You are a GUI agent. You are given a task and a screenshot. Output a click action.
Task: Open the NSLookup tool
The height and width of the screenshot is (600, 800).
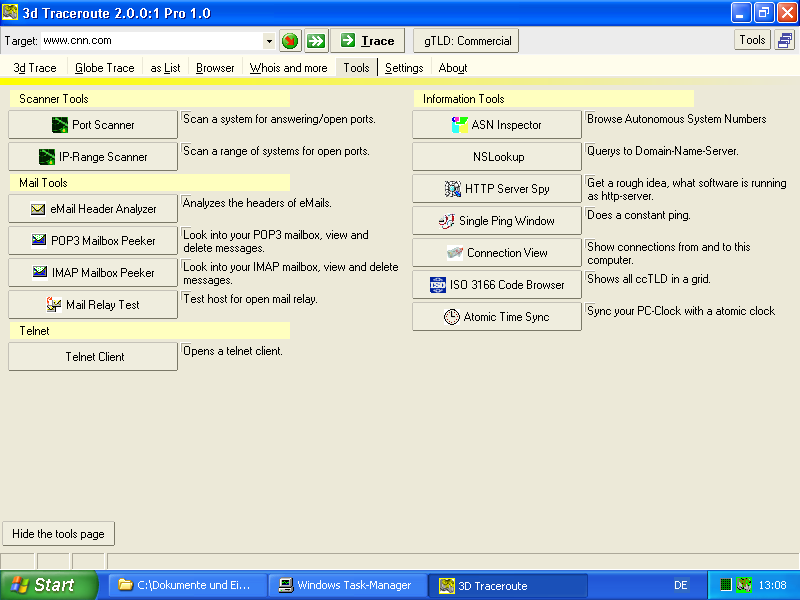(497, 157)
